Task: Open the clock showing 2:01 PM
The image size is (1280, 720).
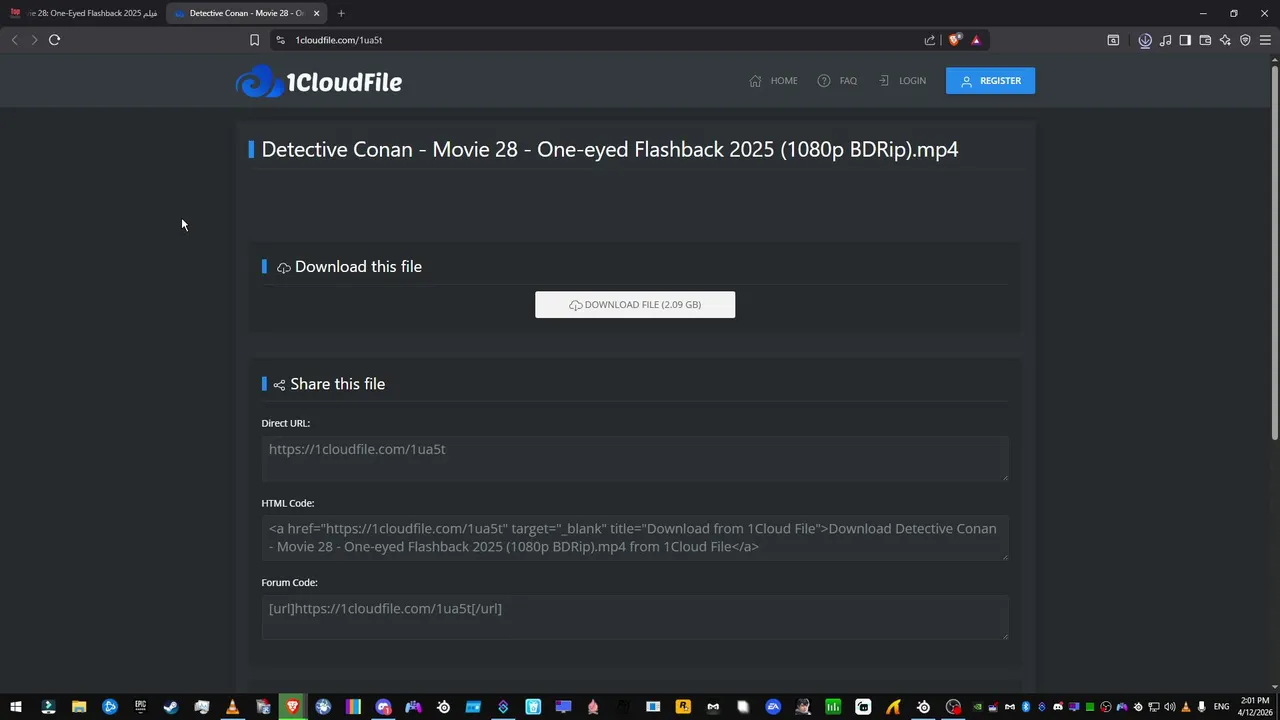Action: 1255,707
